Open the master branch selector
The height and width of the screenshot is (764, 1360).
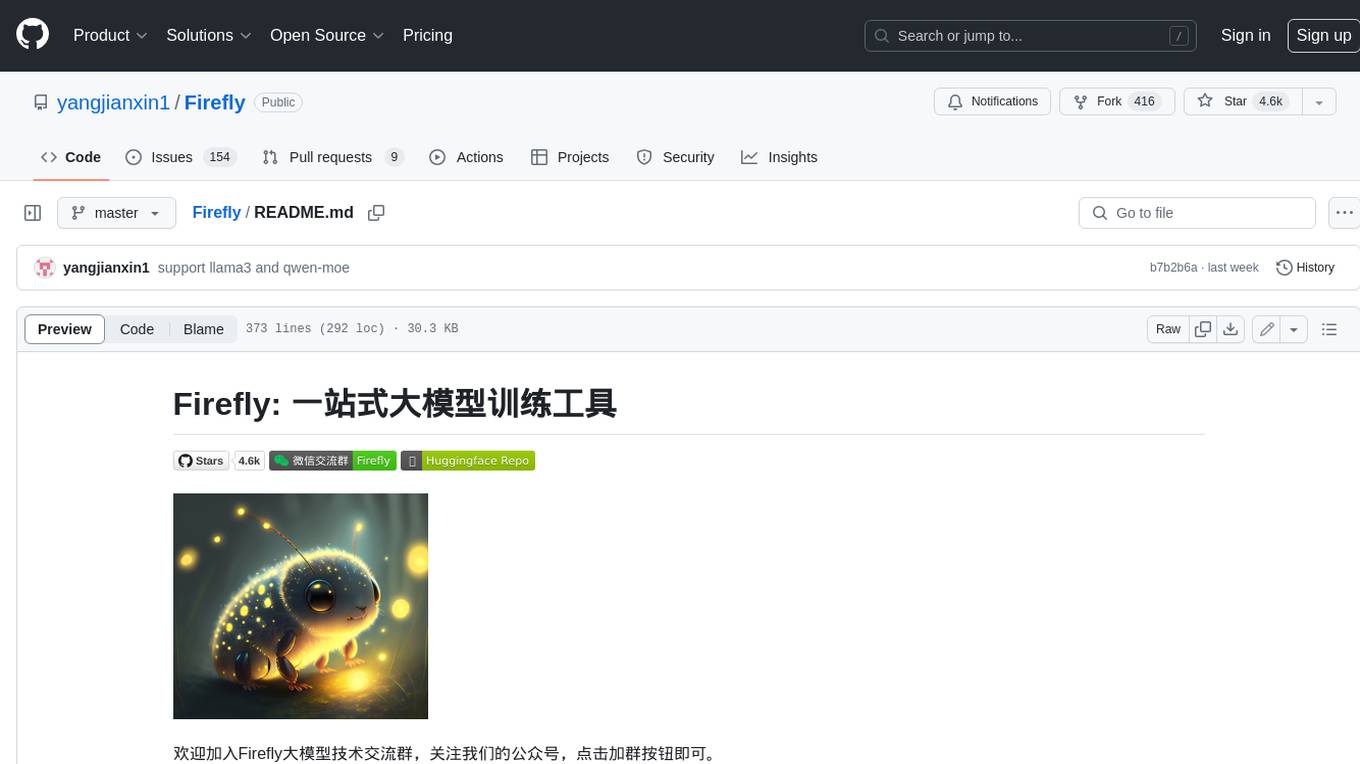tap(116, 213)
